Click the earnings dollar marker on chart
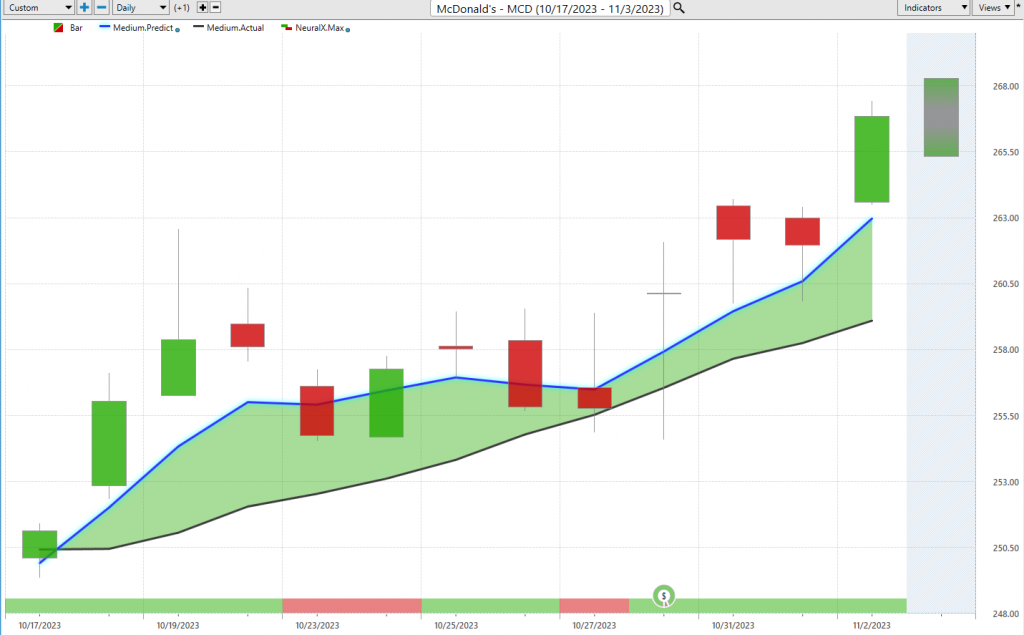 (664, 596)
